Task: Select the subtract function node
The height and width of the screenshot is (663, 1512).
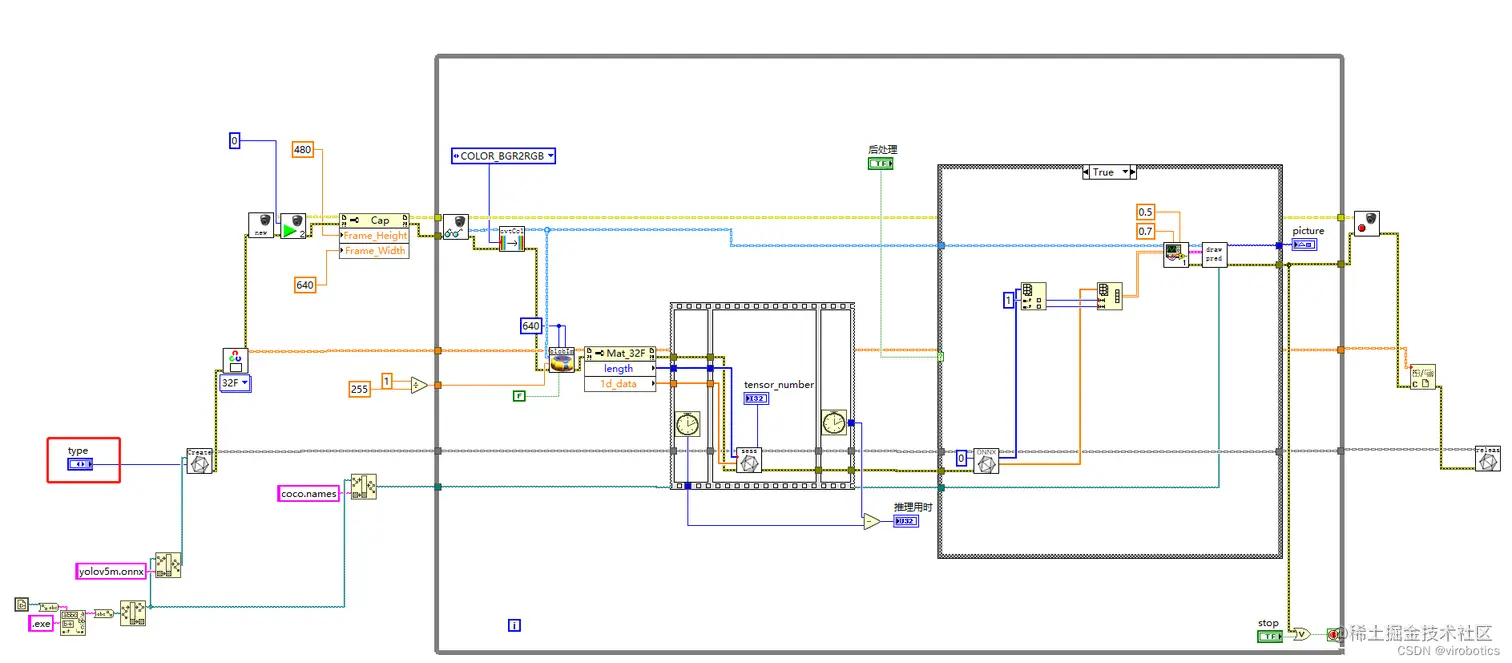Action: click(872, 521)
